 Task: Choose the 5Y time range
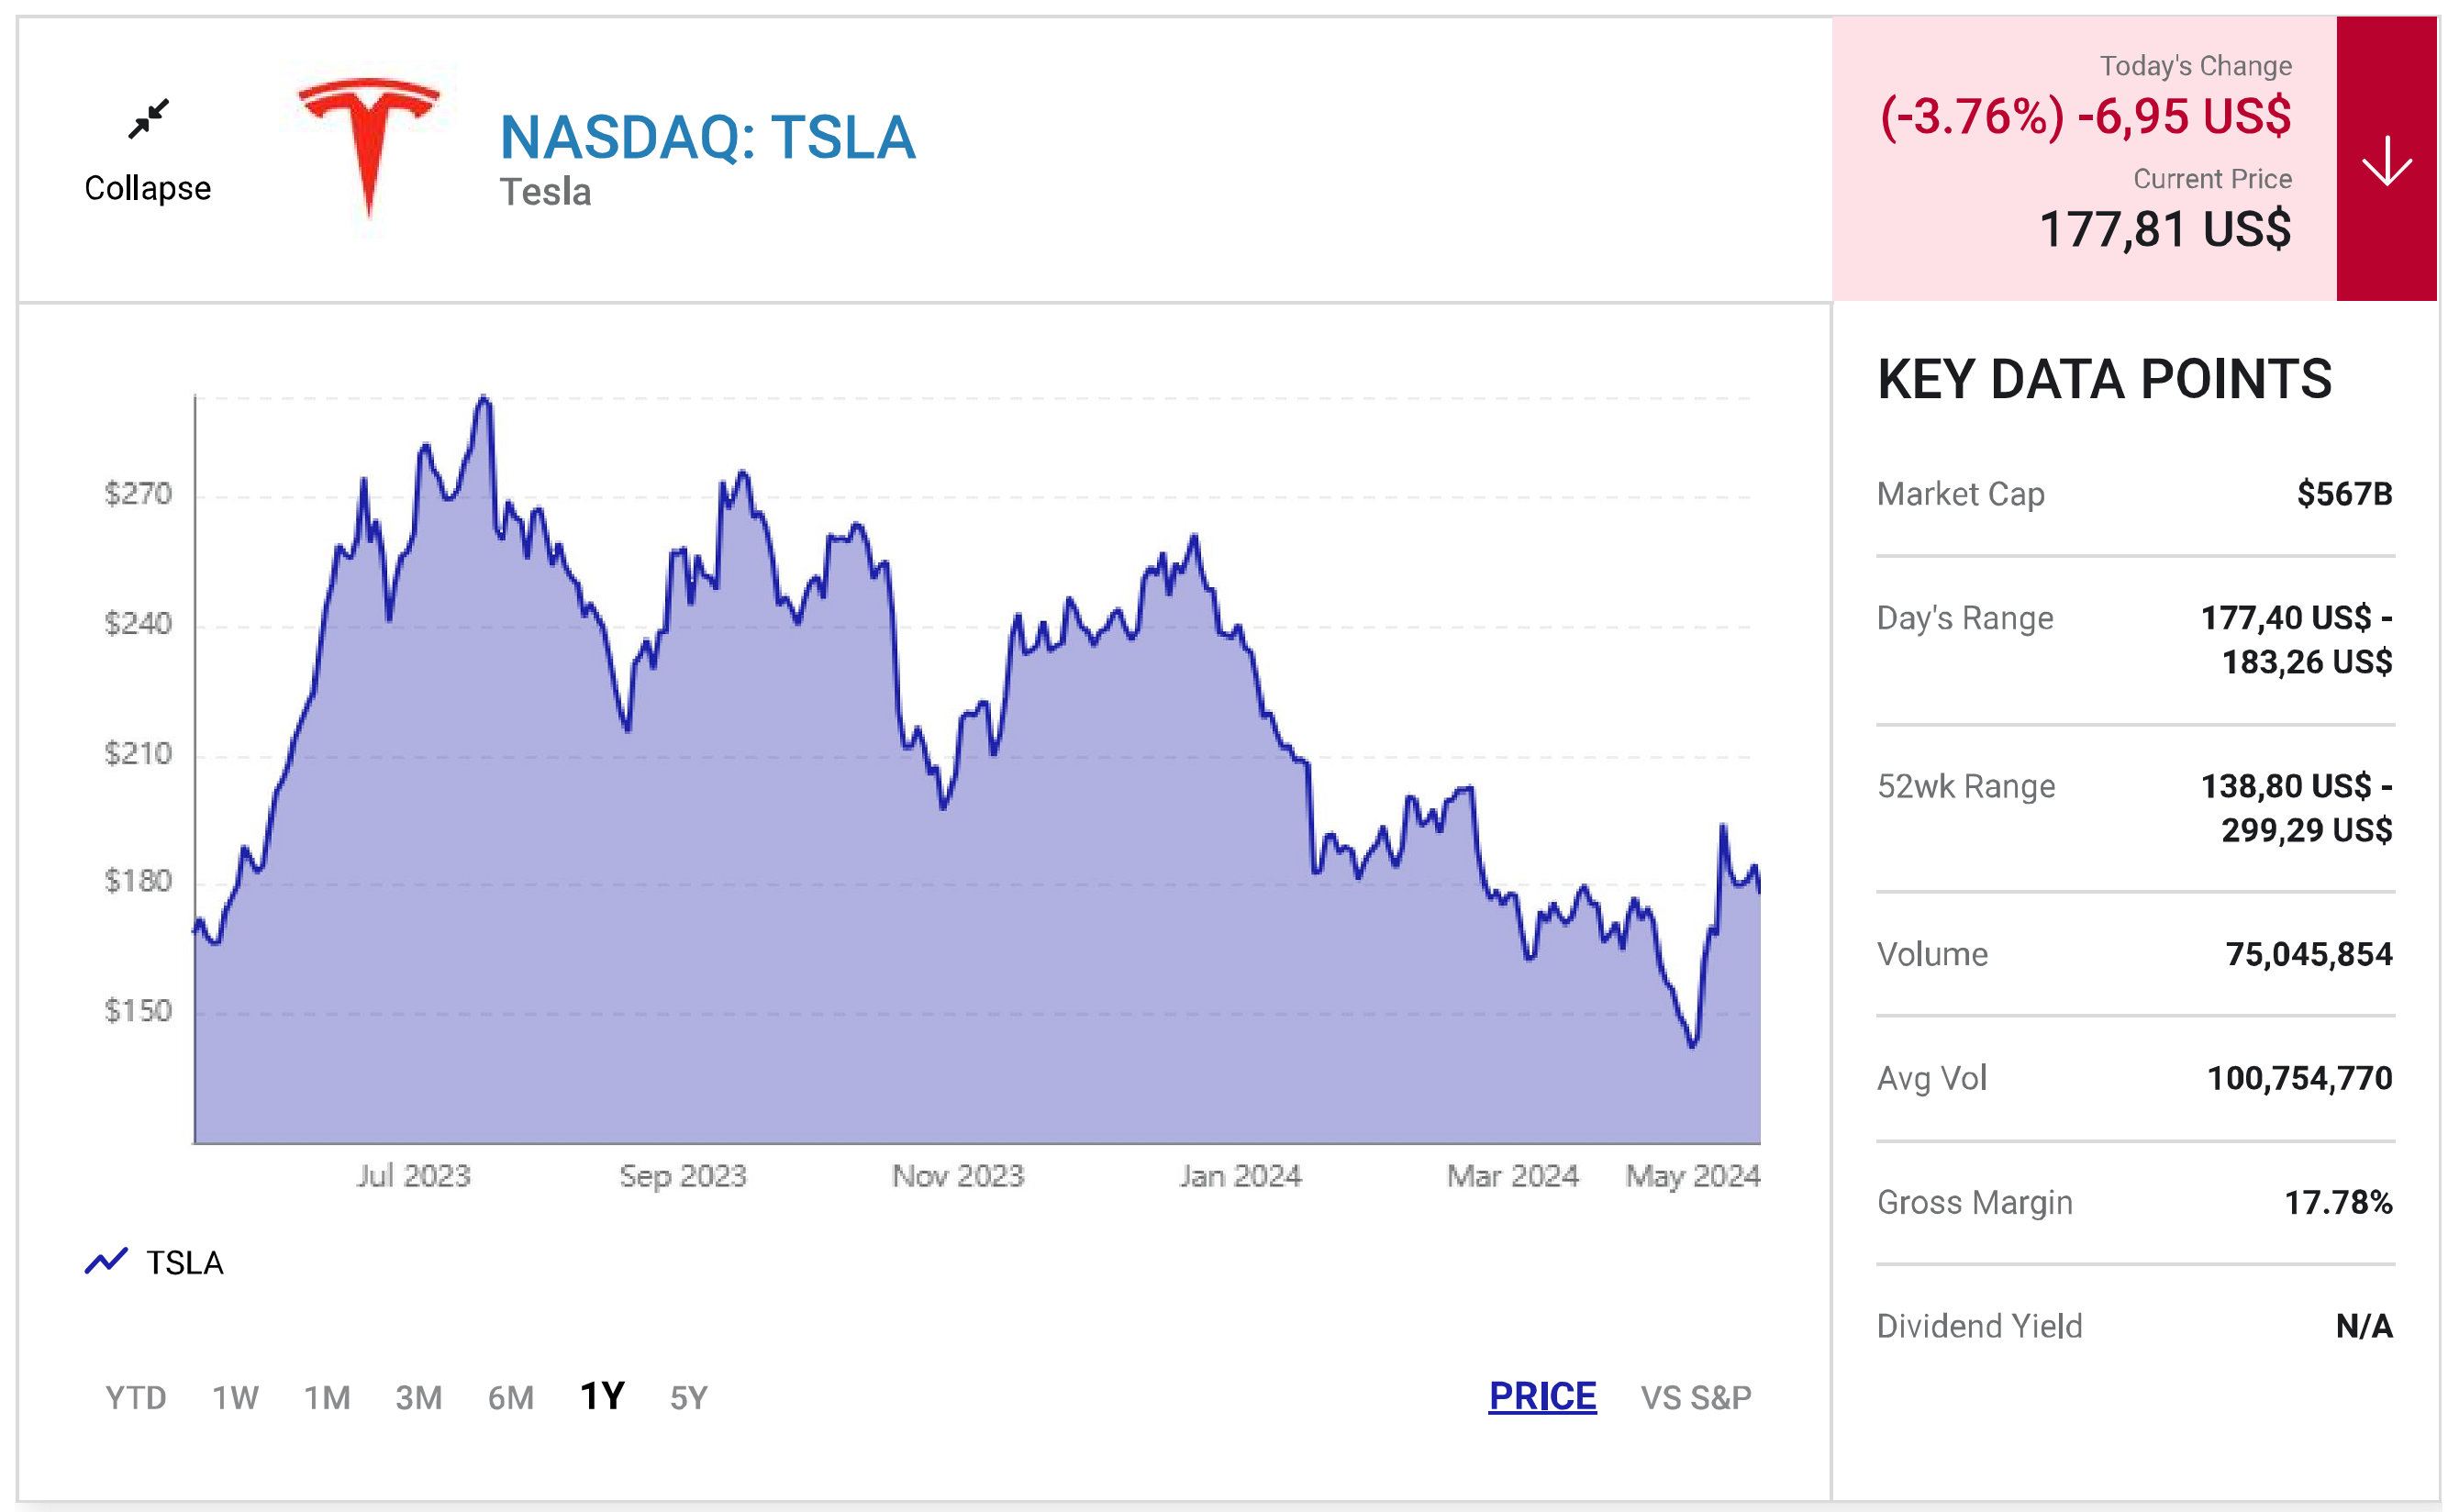[688, 1397]
